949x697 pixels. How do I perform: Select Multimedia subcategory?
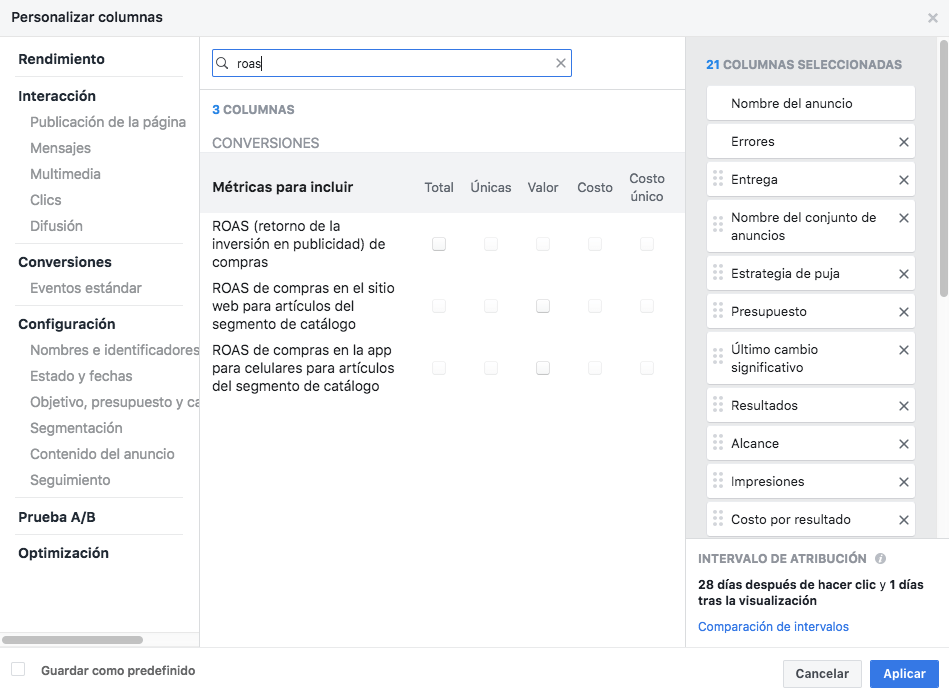pos(65,174)
